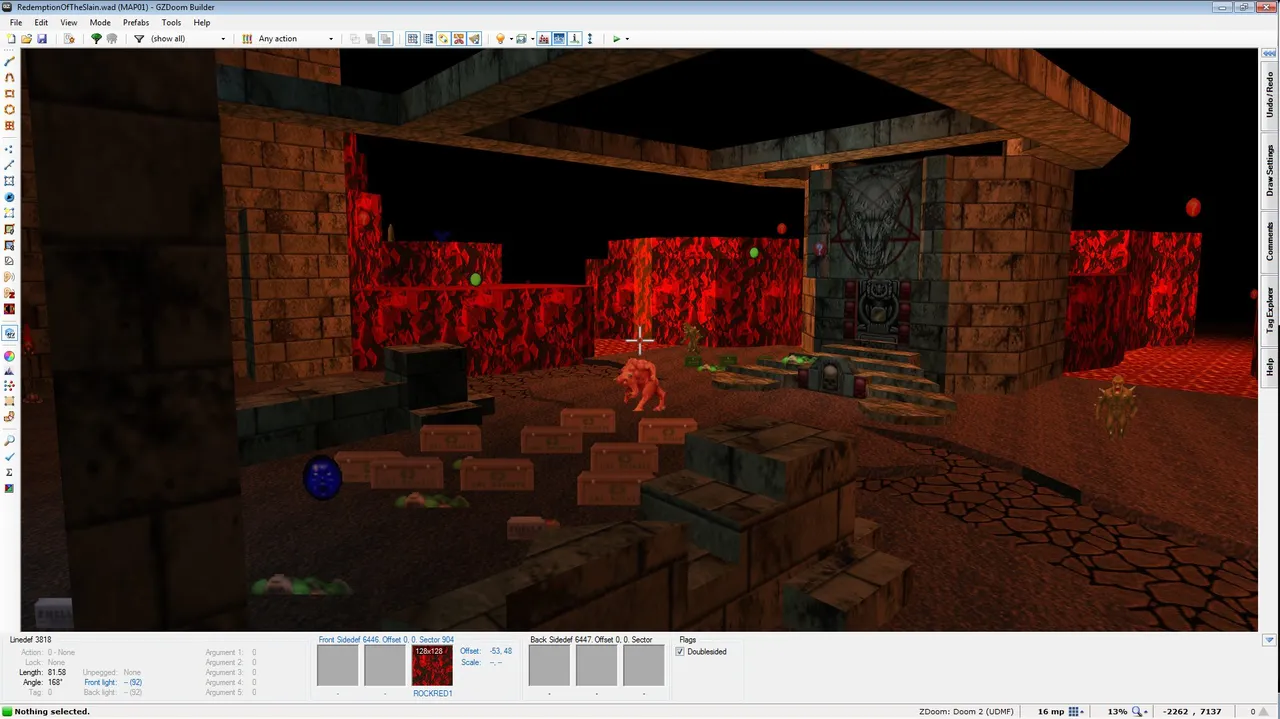Click the New Map icon

(x=10, y=39)
